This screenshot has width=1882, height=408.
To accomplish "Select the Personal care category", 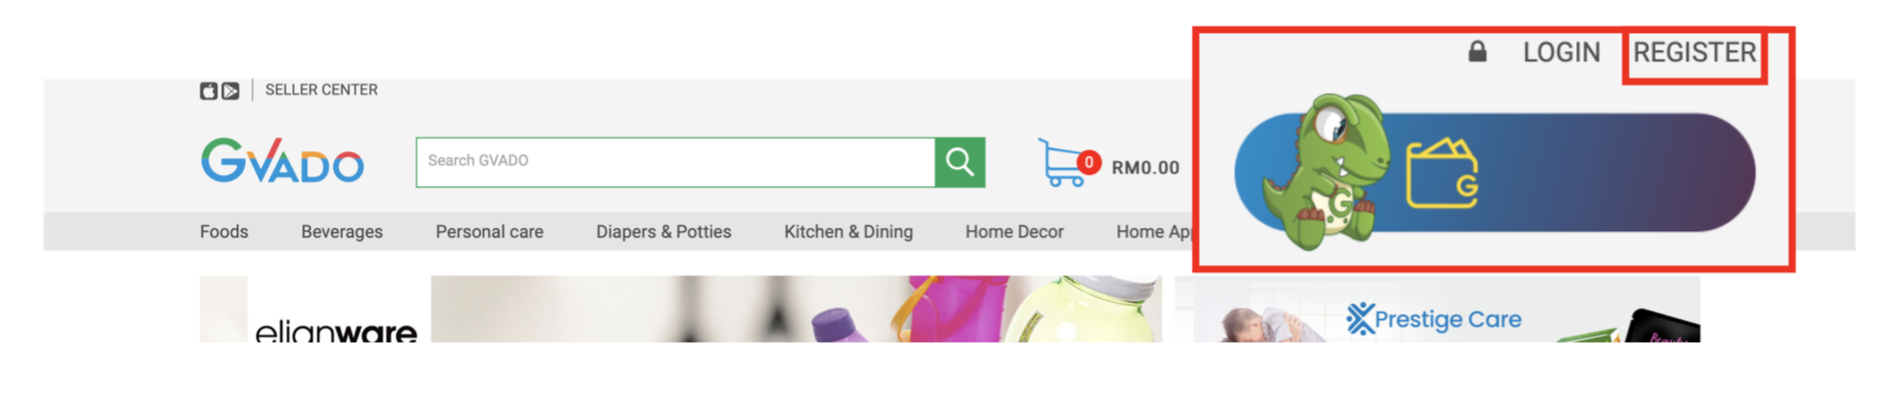I will click(x=489, y=232).
